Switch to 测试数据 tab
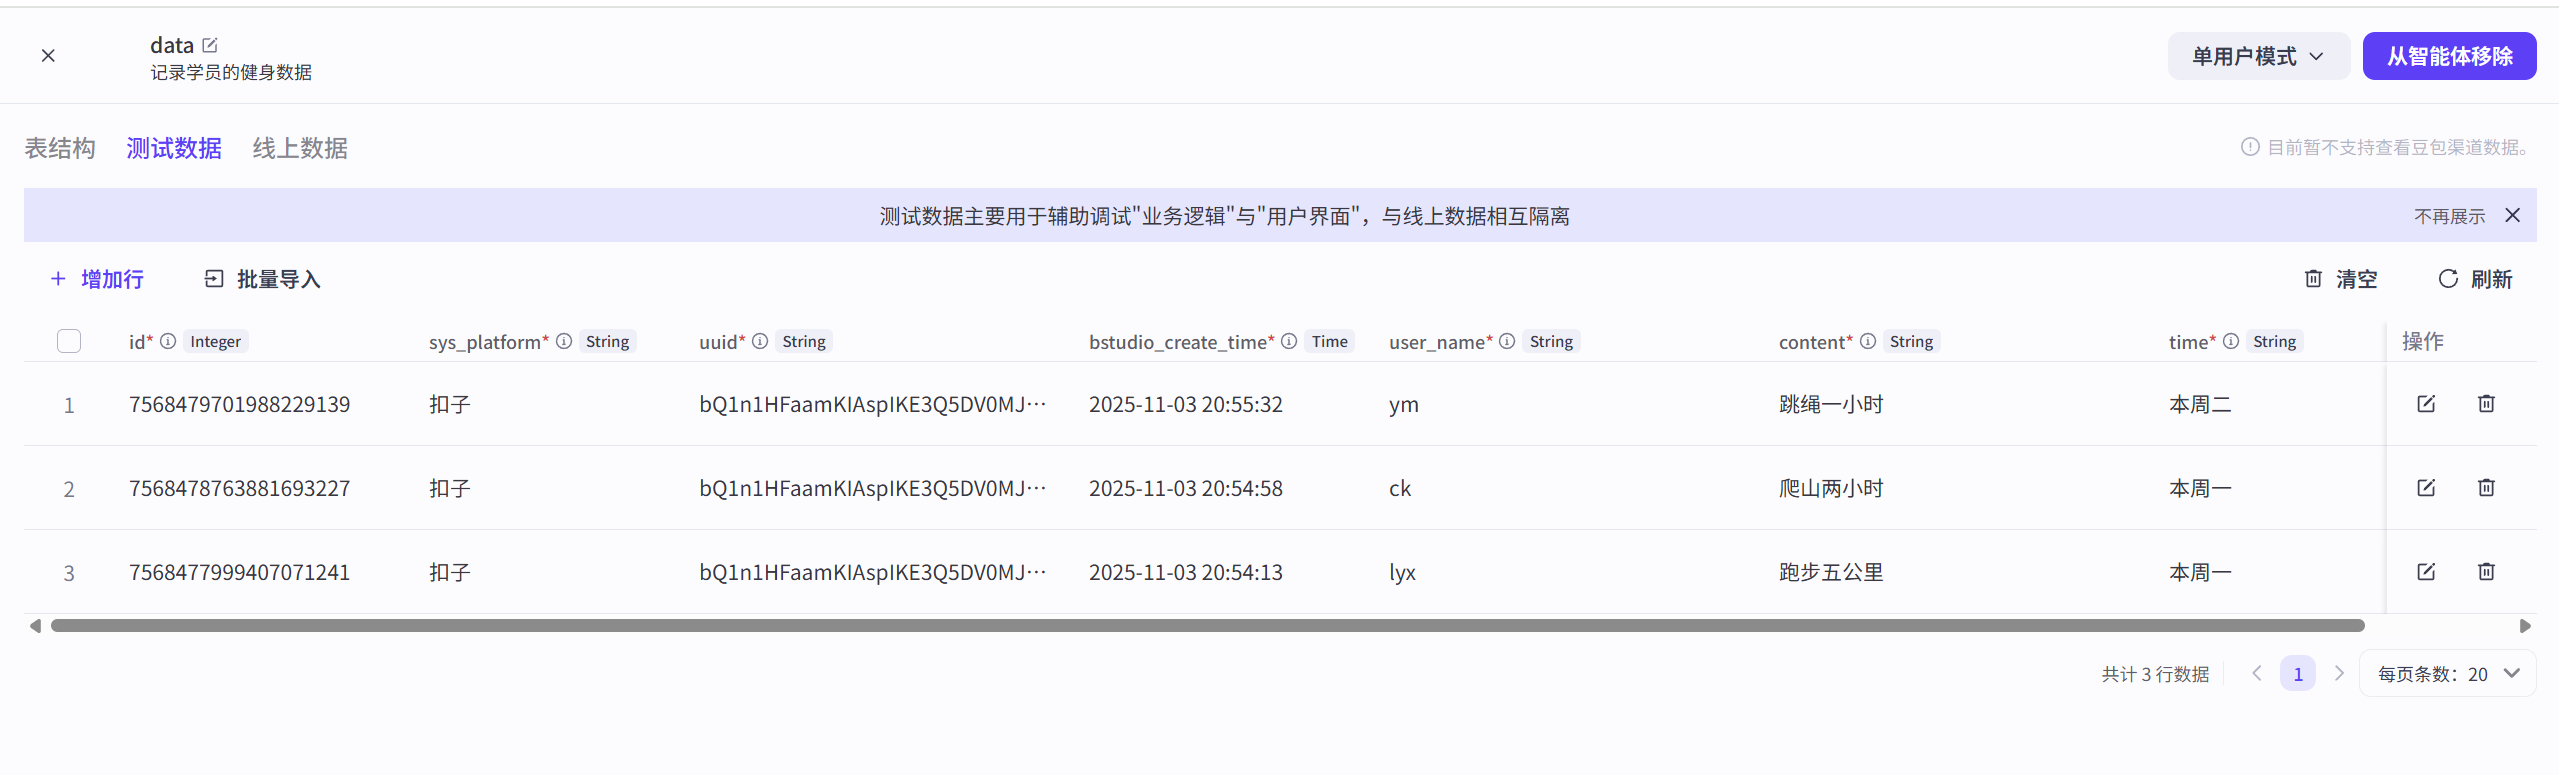 click(174, 148)
